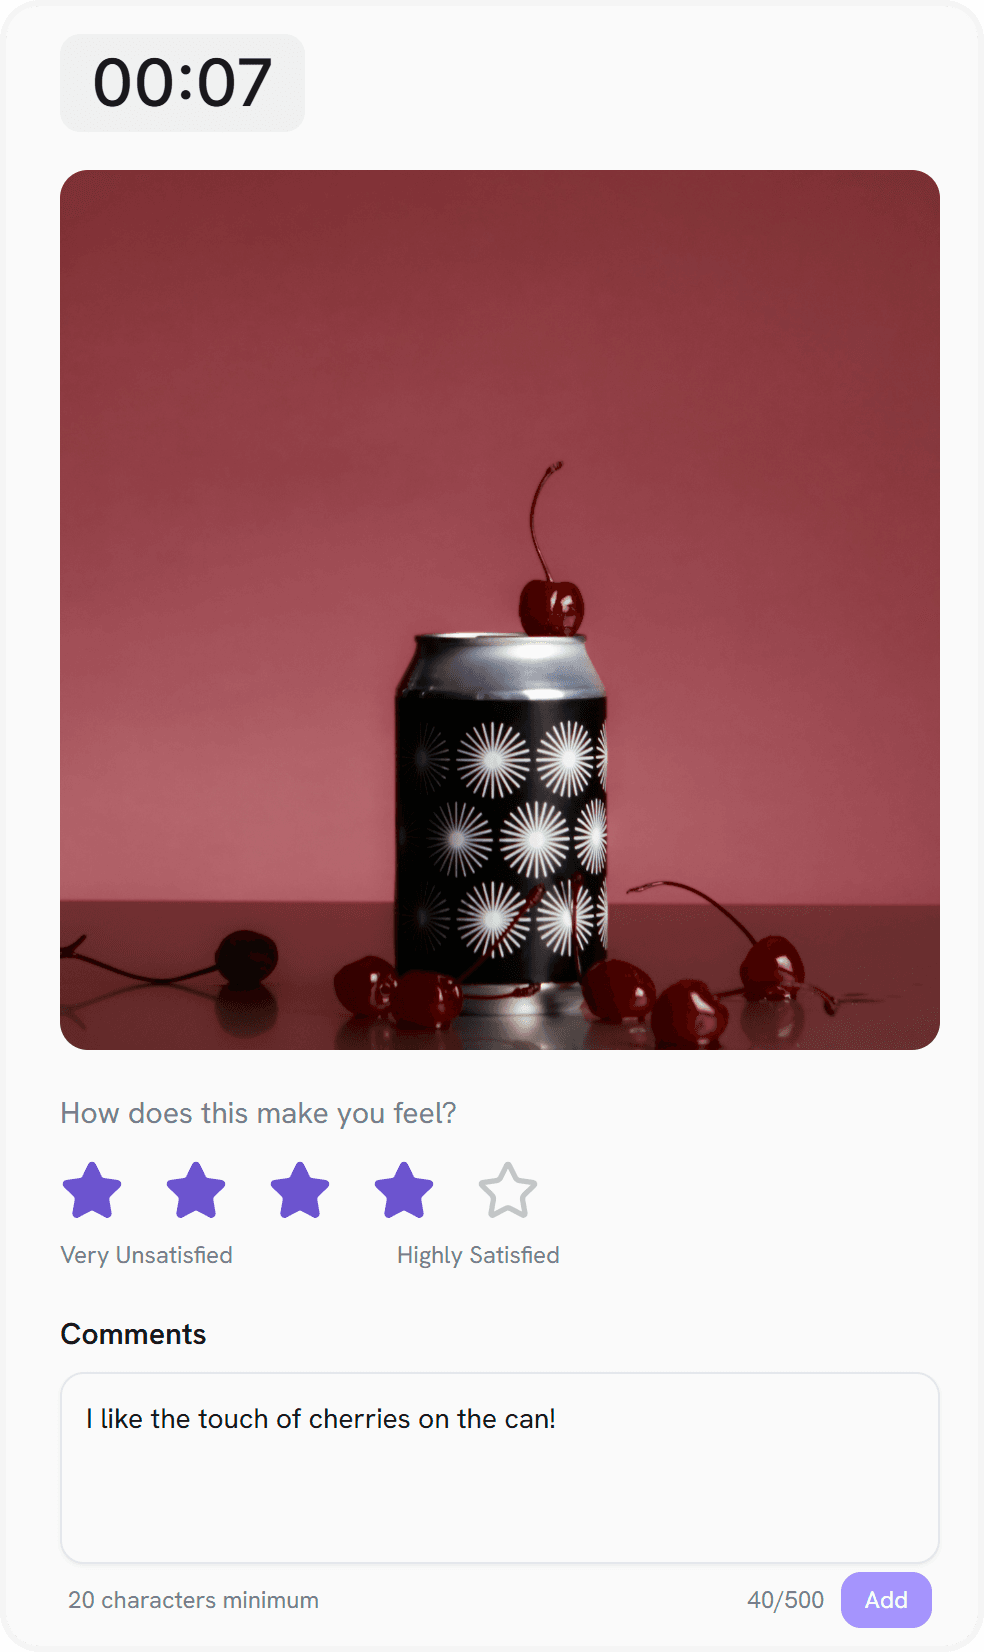Click the 'Very Unsatisfied' label

146,1255
